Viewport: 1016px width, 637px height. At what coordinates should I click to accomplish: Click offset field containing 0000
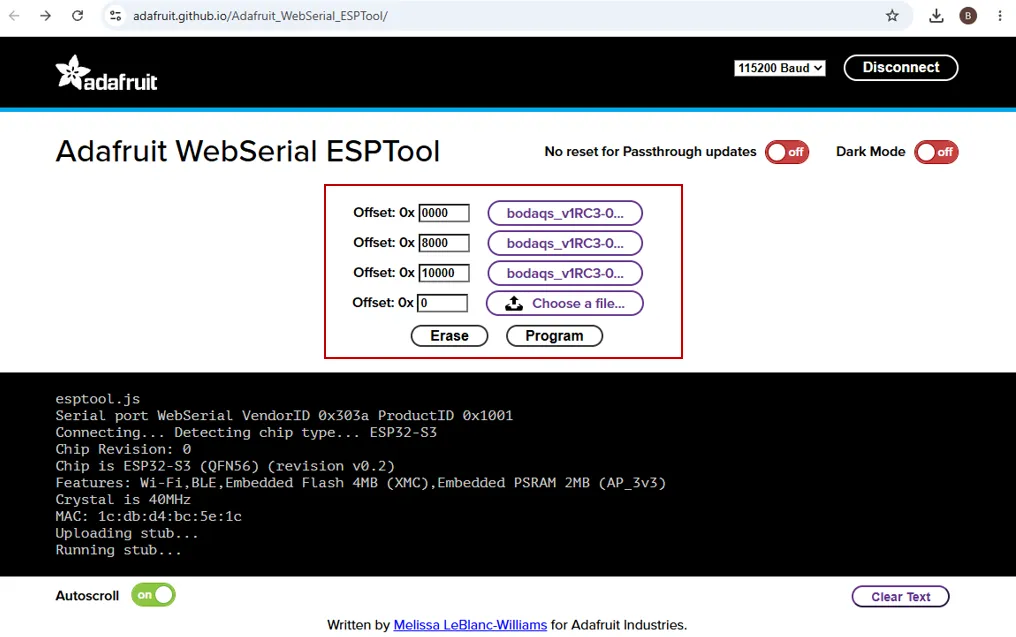point(444,213)
